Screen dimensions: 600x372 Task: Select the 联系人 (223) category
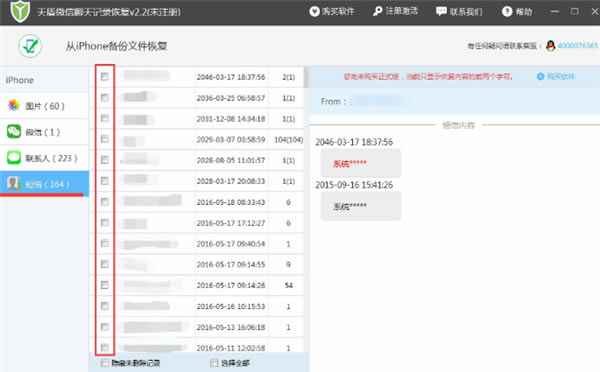[x=44, y=158]
